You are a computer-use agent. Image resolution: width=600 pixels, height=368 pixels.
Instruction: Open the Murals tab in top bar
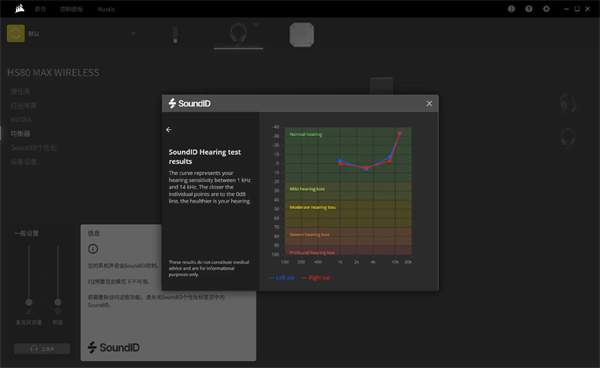coord(106,9)
